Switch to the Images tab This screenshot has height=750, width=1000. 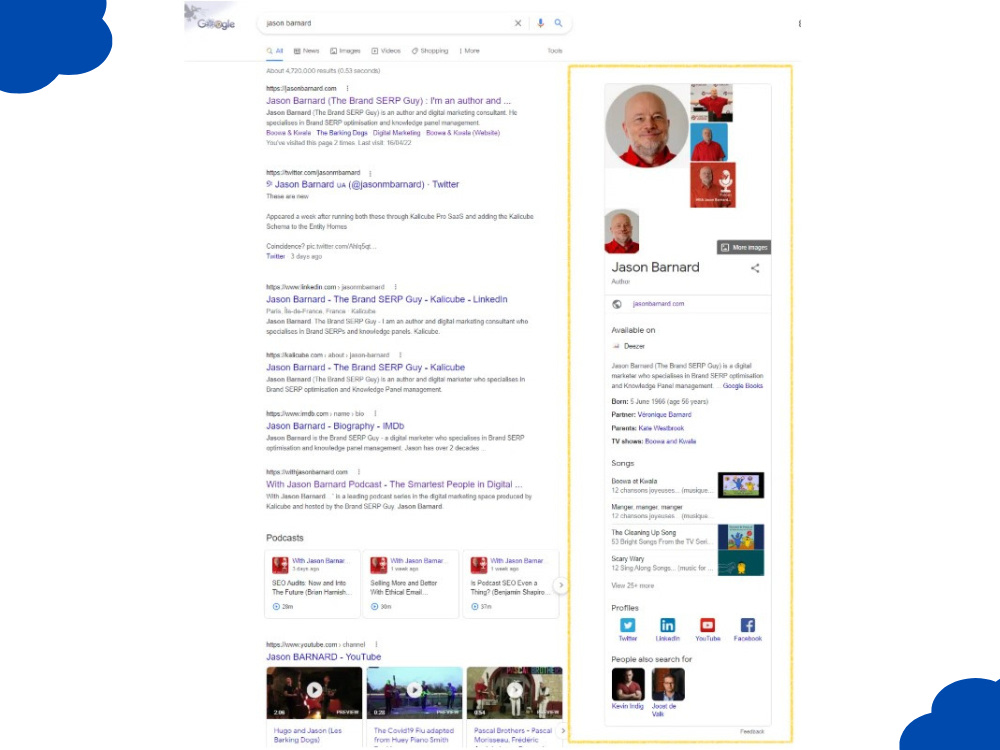(x=345, y=51)
